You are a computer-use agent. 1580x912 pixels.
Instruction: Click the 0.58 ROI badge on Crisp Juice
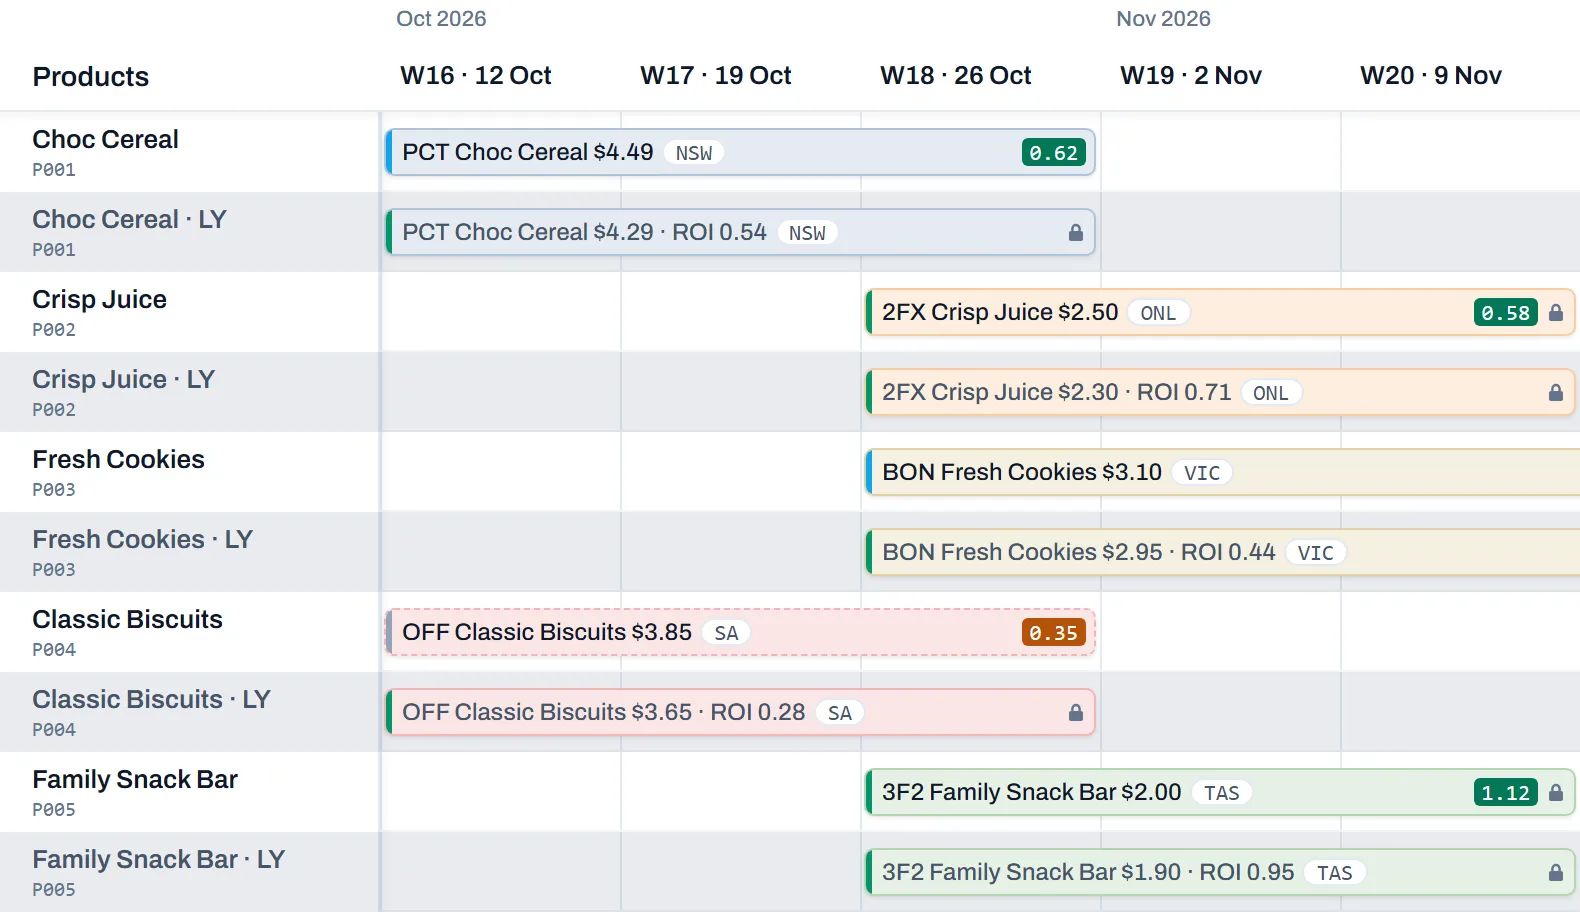[x=1506, y=312]
